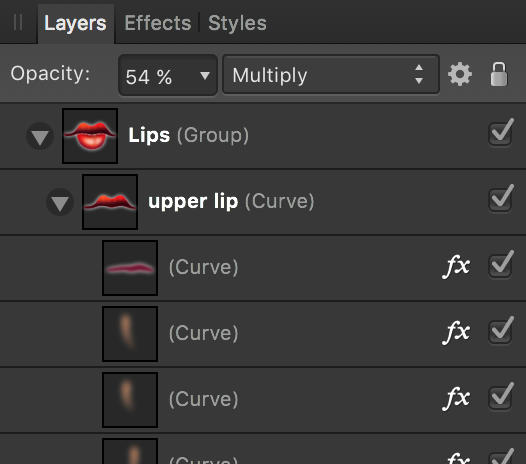The width and height of the screenshot is (526, 464).
Task: Click the lock layer padlock icon
Action: pyautogui.click(x=499, y=74)
